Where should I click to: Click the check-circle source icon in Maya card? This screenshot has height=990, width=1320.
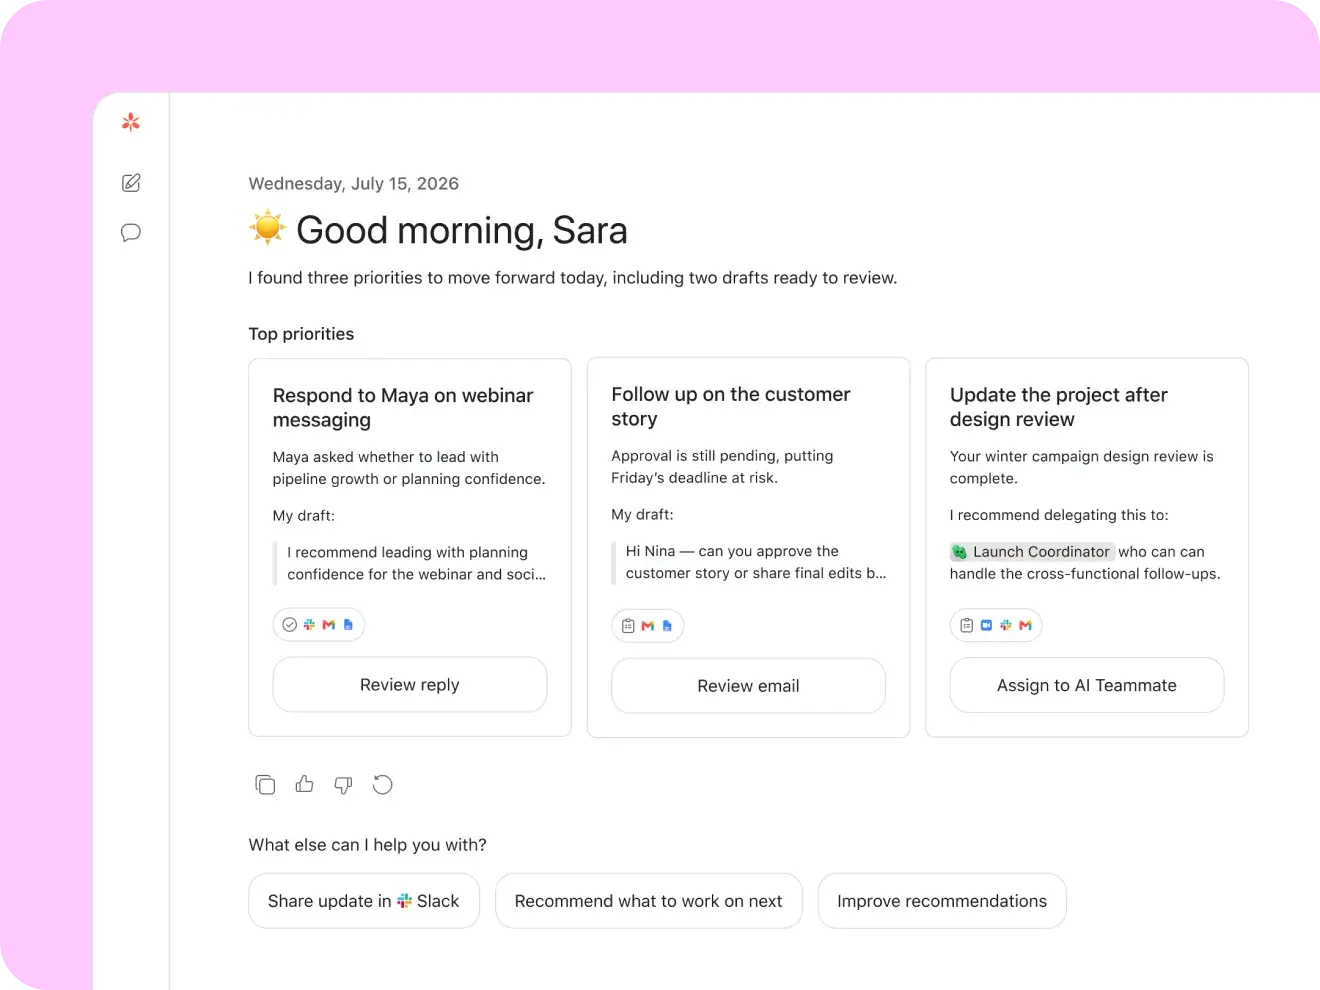point(290,625)
